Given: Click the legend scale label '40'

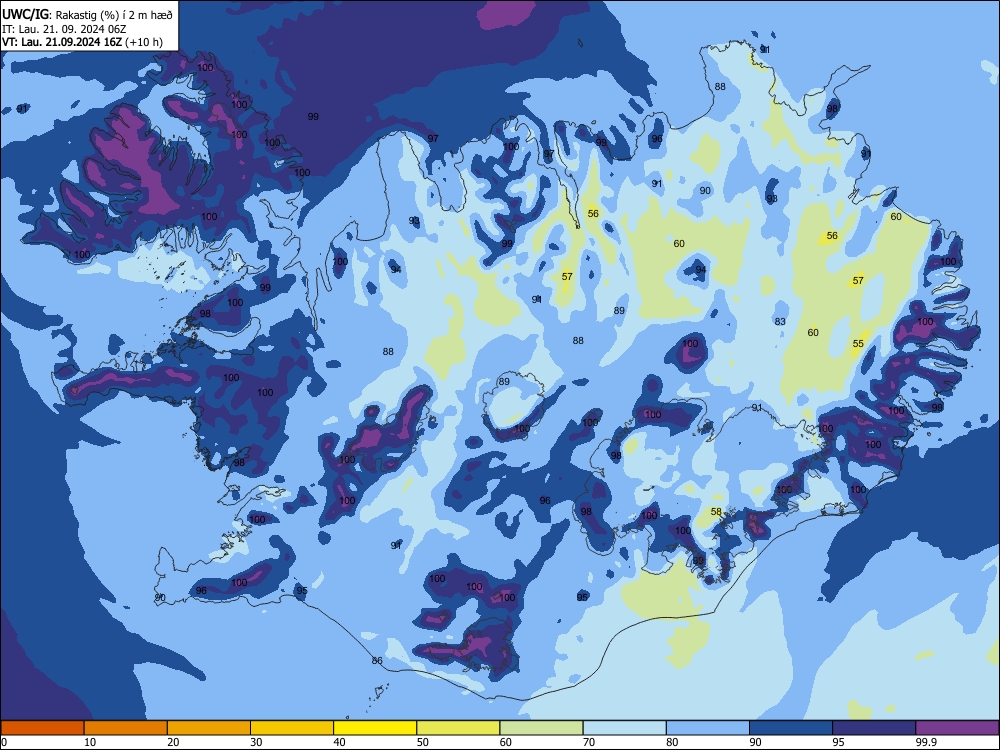Looking at the screenshot, I should point(340,742).
